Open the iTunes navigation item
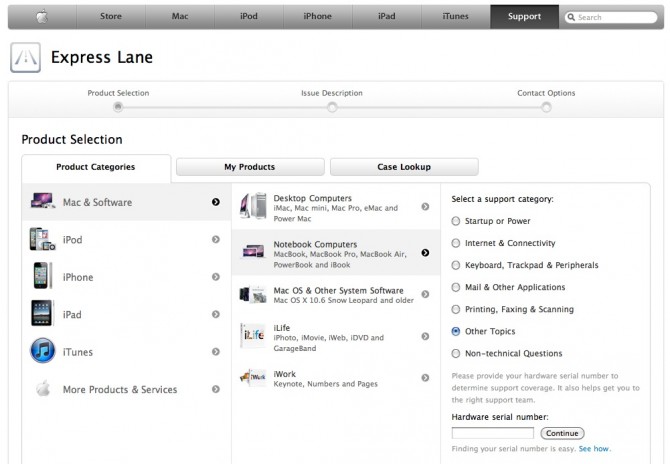The image size is (670, 464). (455, 17)
